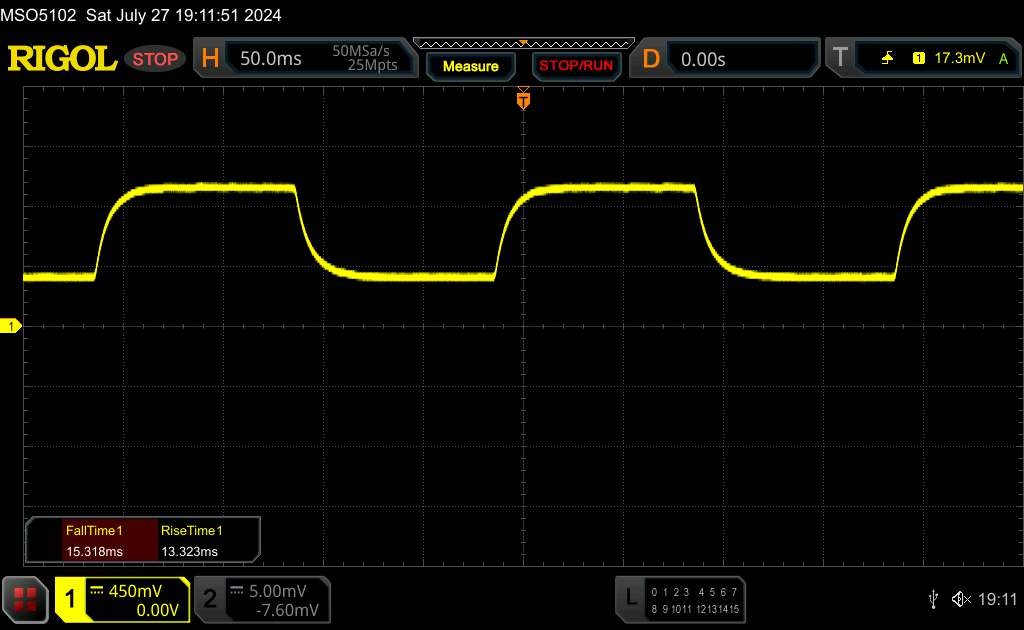This screenshot has height=630, width=1024.
Task: Click channel 2 -7.60mV offset value
Action: coord(287,610)
